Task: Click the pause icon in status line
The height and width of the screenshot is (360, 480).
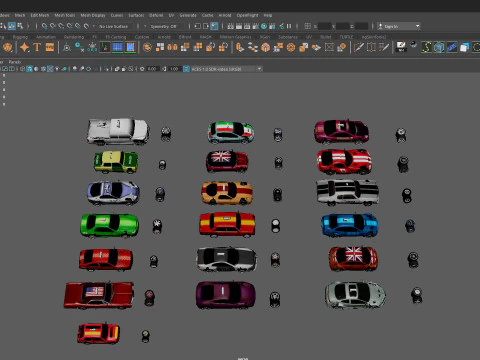Action: [289, 26]
